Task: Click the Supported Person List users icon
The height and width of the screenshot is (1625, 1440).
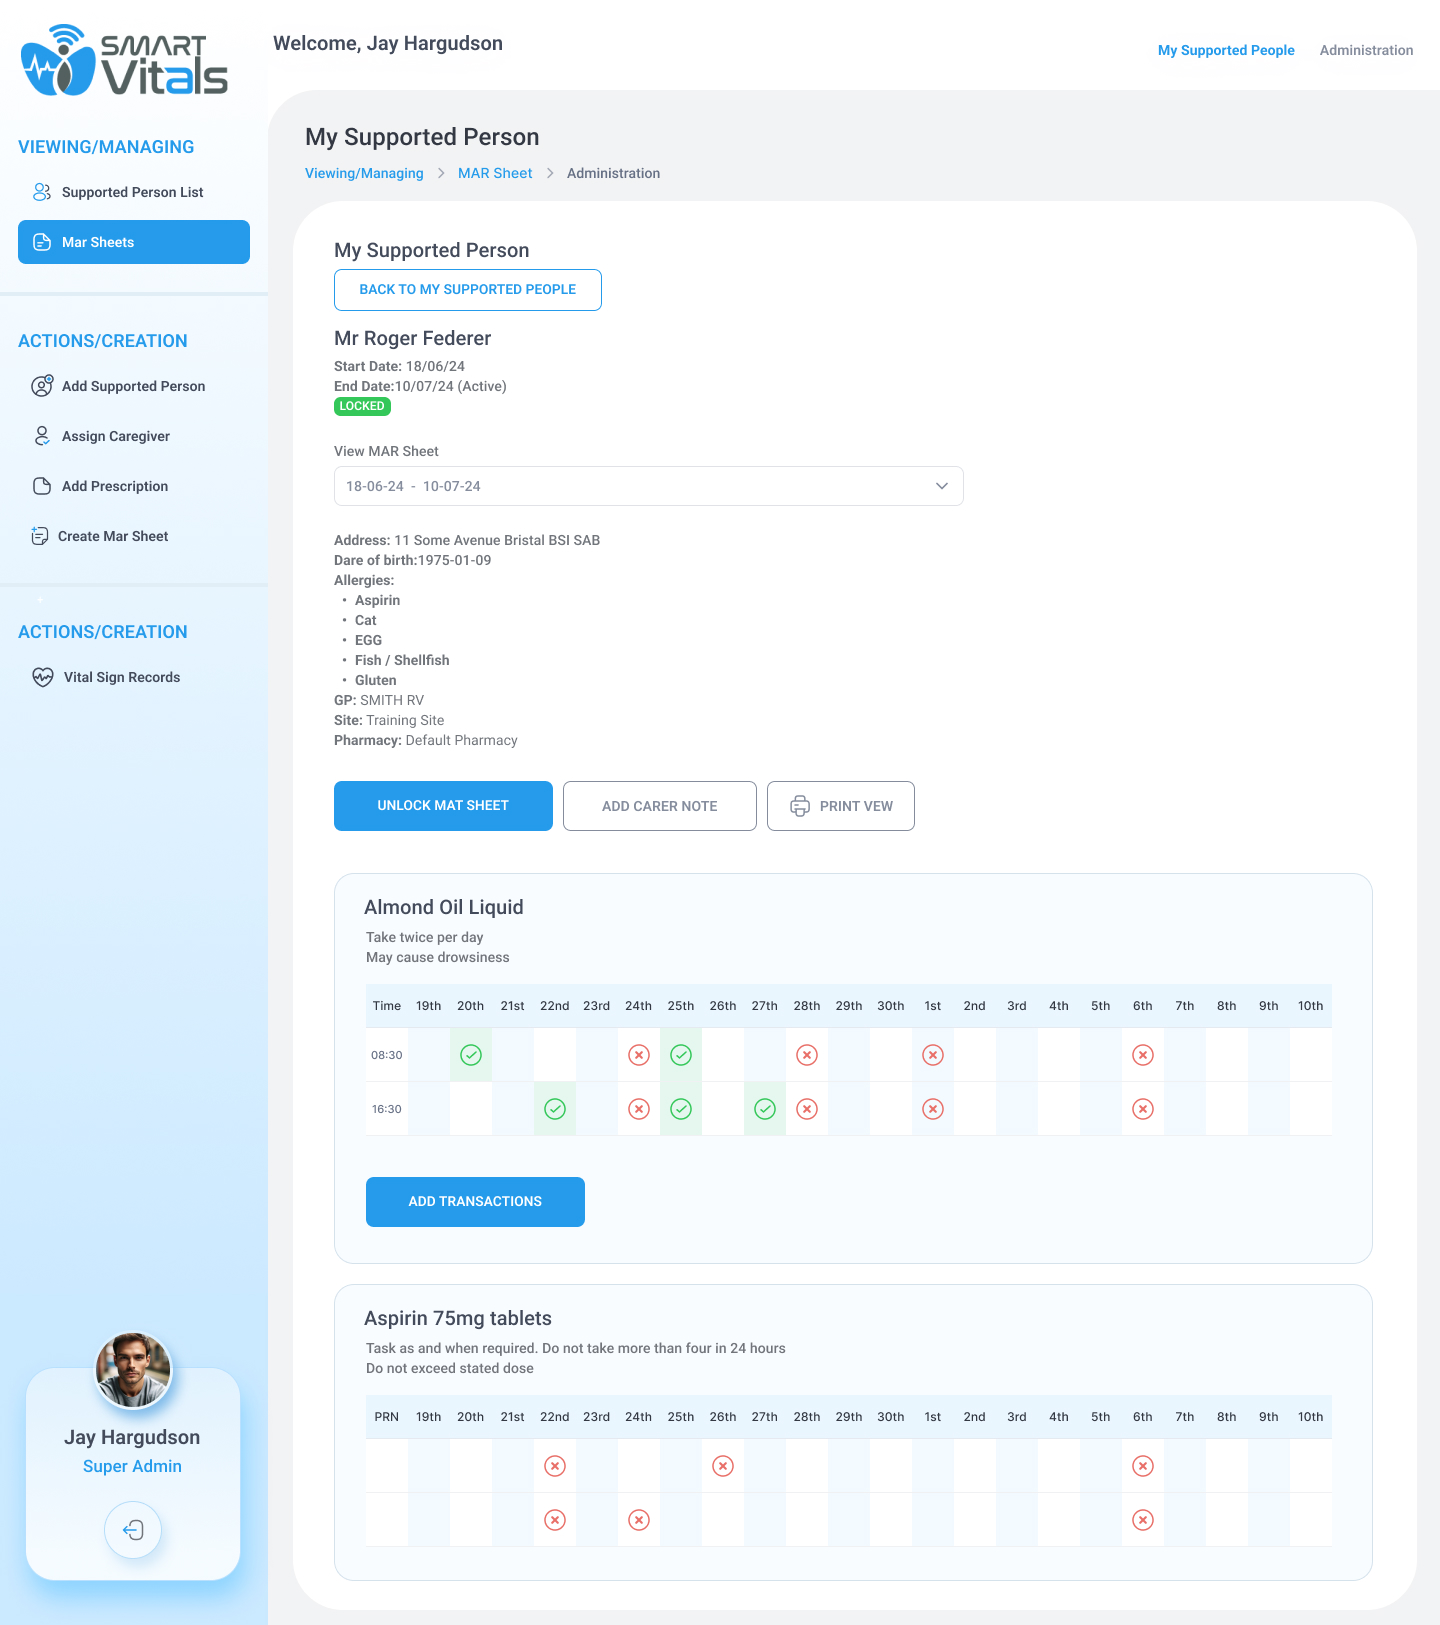Action: pos(42,192)
